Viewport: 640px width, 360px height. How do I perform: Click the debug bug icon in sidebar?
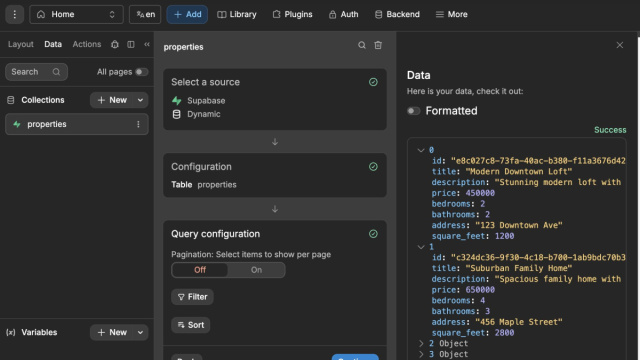pos(115,44)
